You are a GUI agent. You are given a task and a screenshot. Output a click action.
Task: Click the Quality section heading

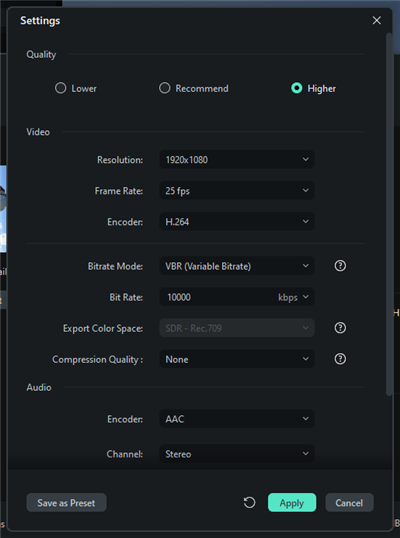coord(41,54)
